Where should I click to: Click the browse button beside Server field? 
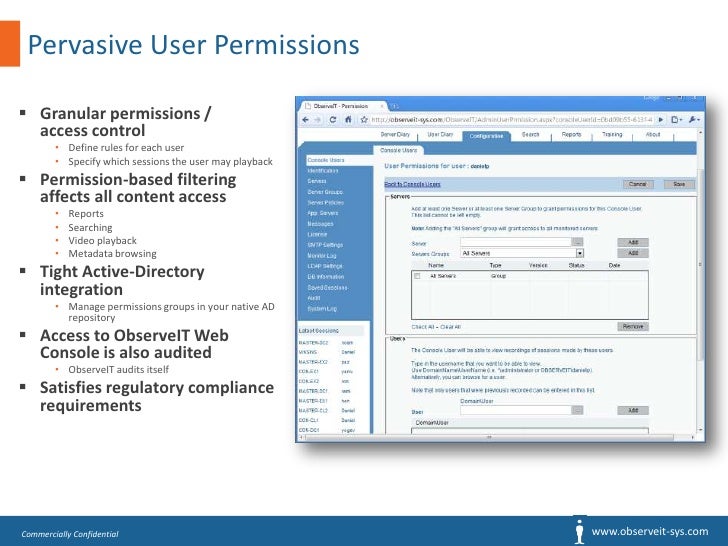(x=577, y=242)
